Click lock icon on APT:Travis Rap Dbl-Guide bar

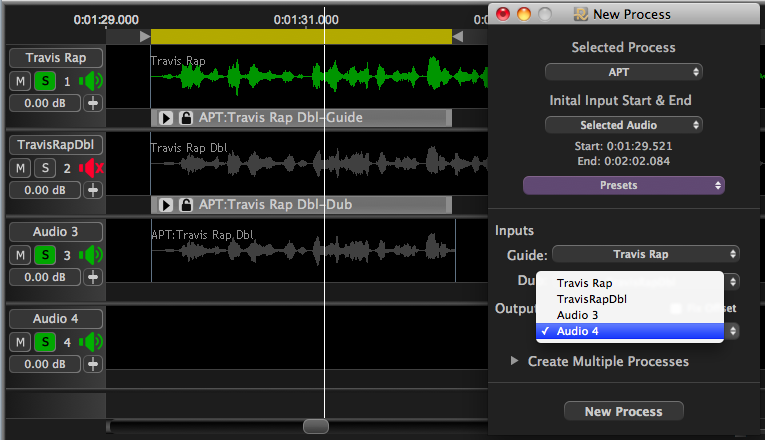[185, 118]
